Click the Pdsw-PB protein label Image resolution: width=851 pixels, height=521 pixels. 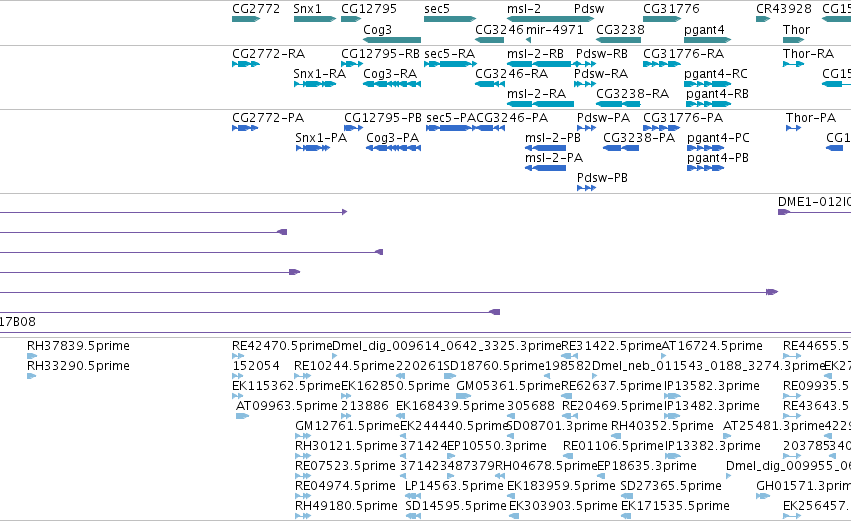pyautogui.click(x=602, y=178)
